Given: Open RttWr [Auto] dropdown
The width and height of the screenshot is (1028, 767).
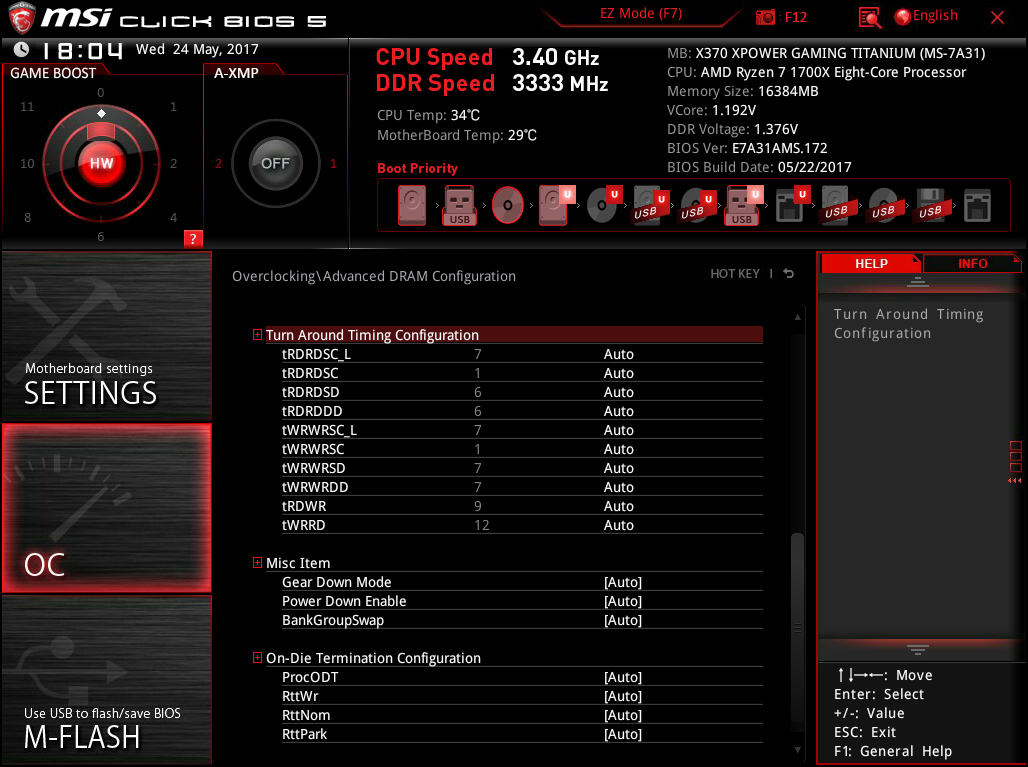Looking at the screenshot, I should pos(623,696).
